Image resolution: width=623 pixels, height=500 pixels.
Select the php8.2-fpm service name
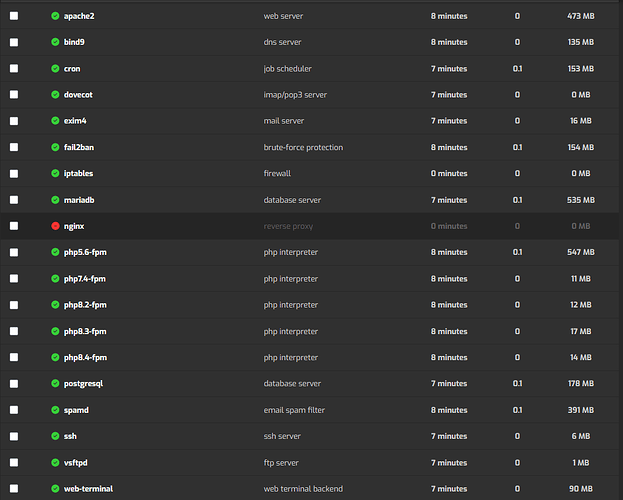[84, 305]
